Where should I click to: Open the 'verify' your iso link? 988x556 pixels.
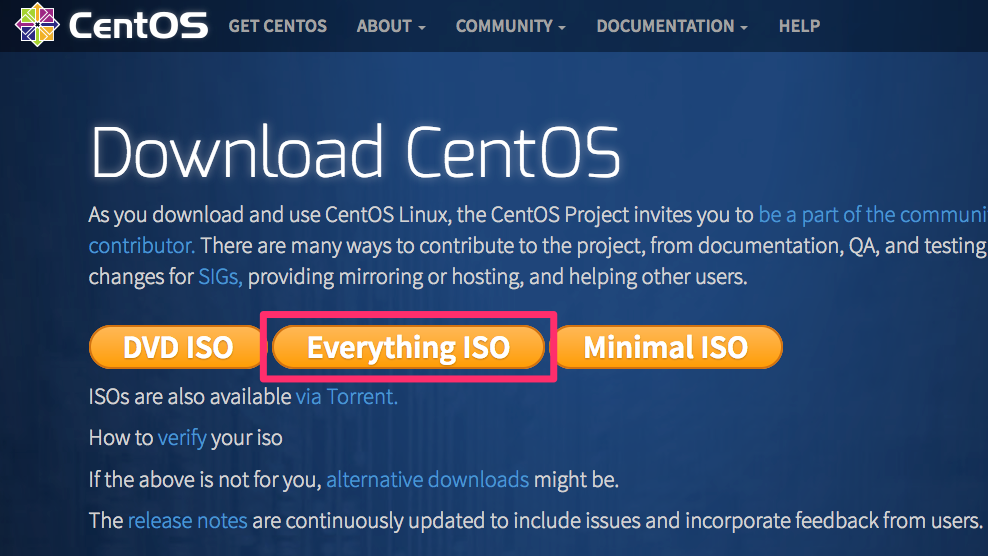pos(182,437)
